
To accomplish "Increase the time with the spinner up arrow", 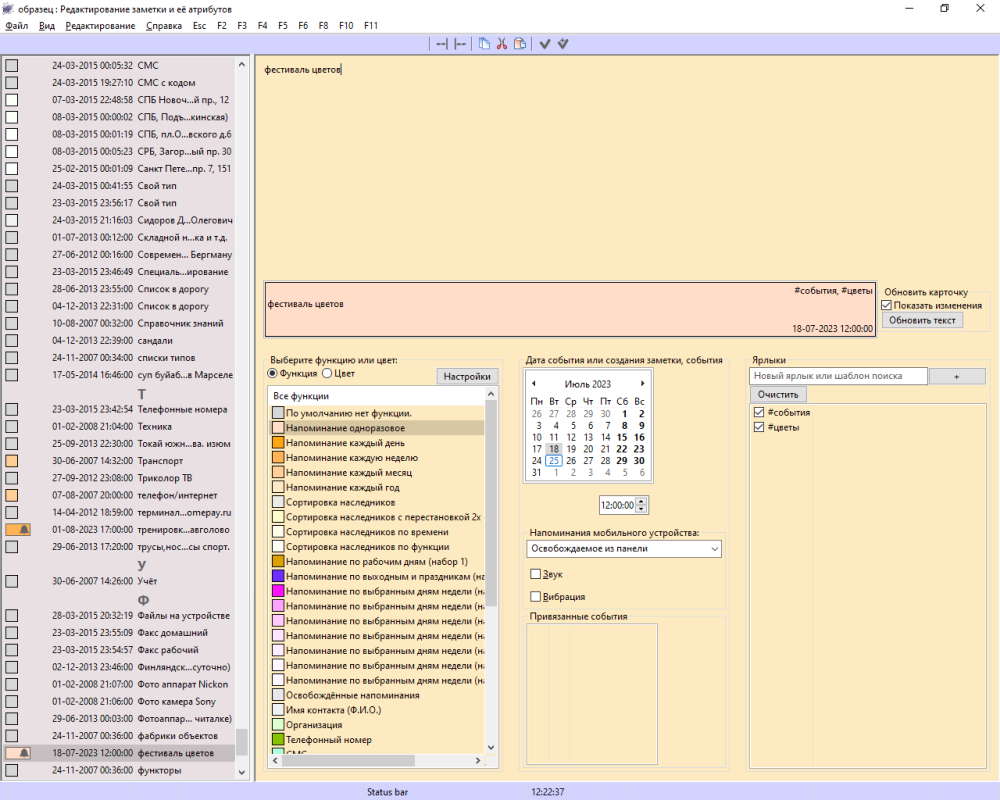I will 642,501.
